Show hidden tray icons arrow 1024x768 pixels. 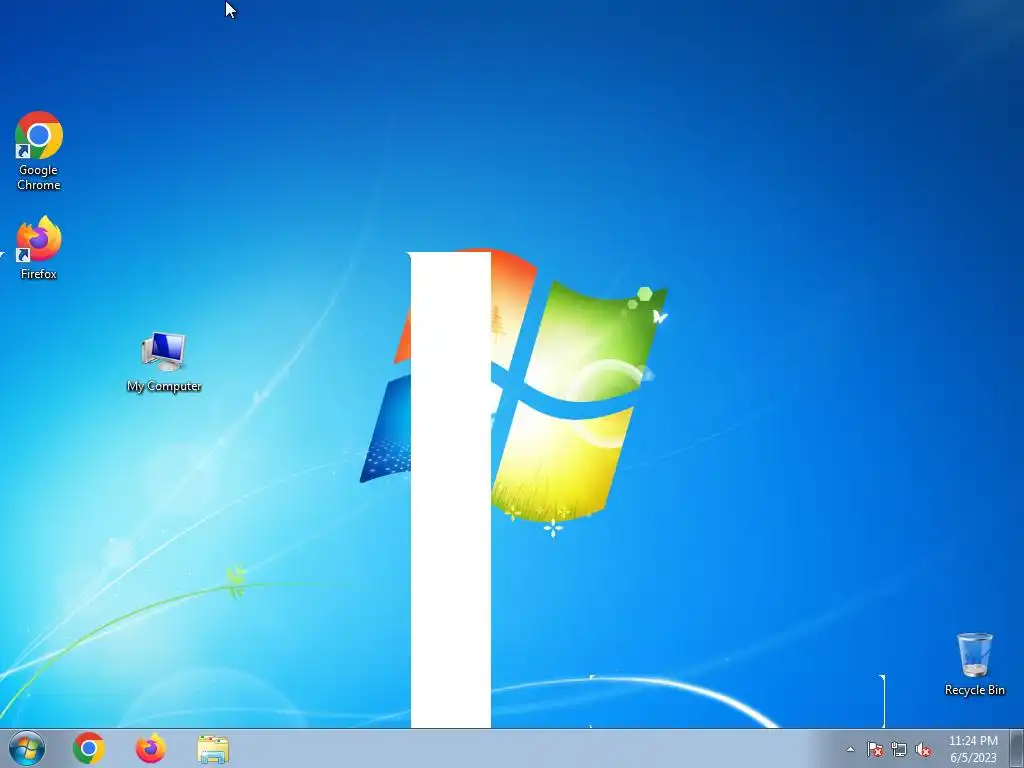850,749
